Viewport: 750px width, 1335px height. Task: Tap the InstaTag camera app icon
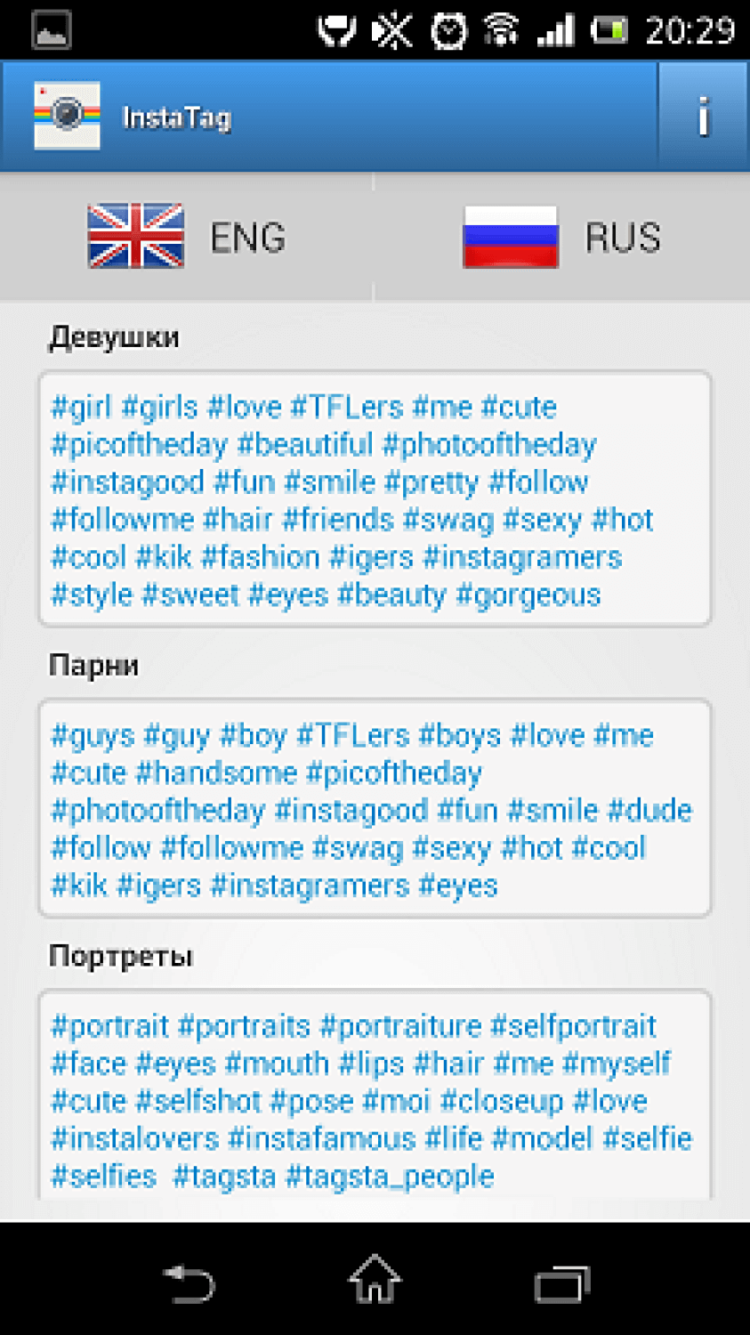[x=67, y=116]
